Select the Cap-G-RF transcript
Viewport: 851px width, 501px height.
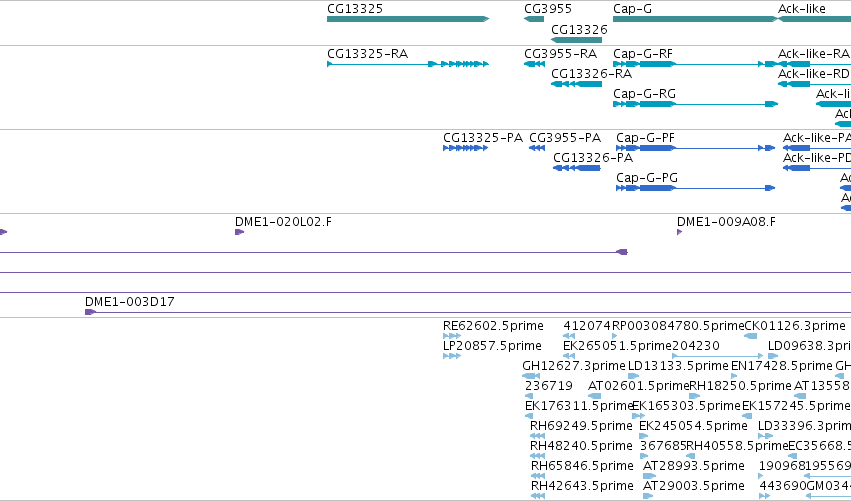point(695,64)
